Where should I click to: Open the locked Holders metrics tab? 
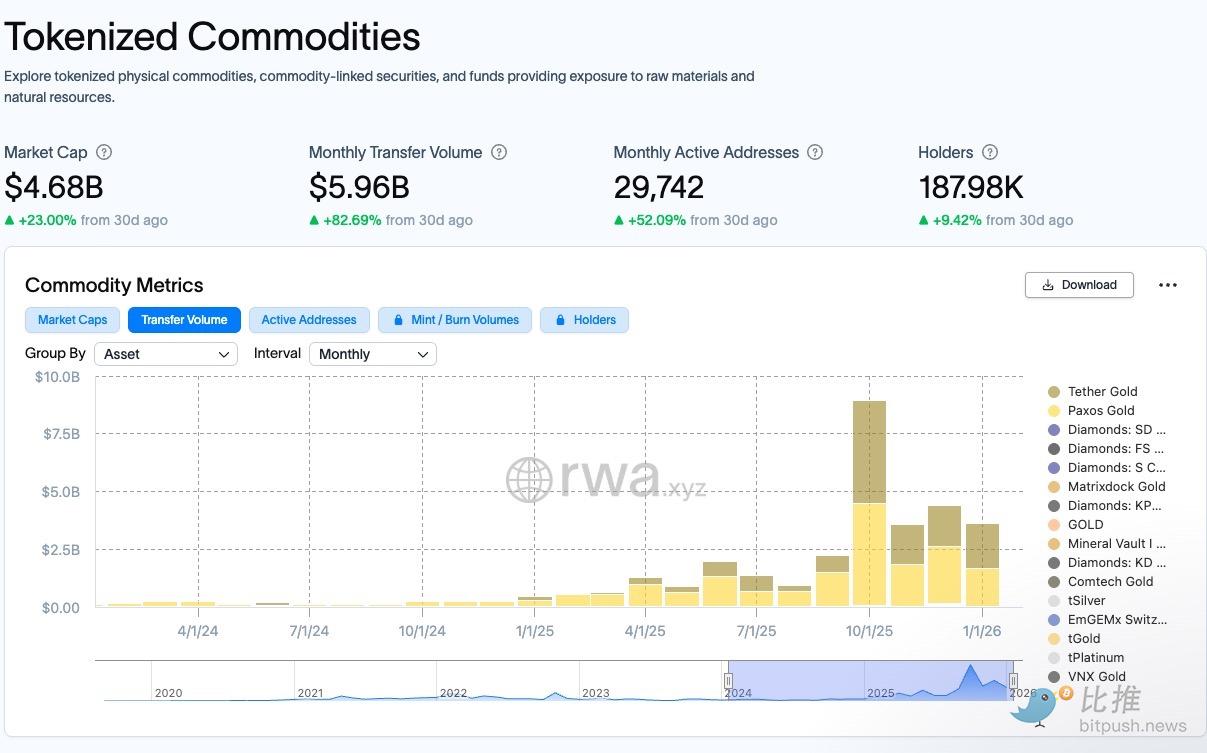[x=585, y=320]
